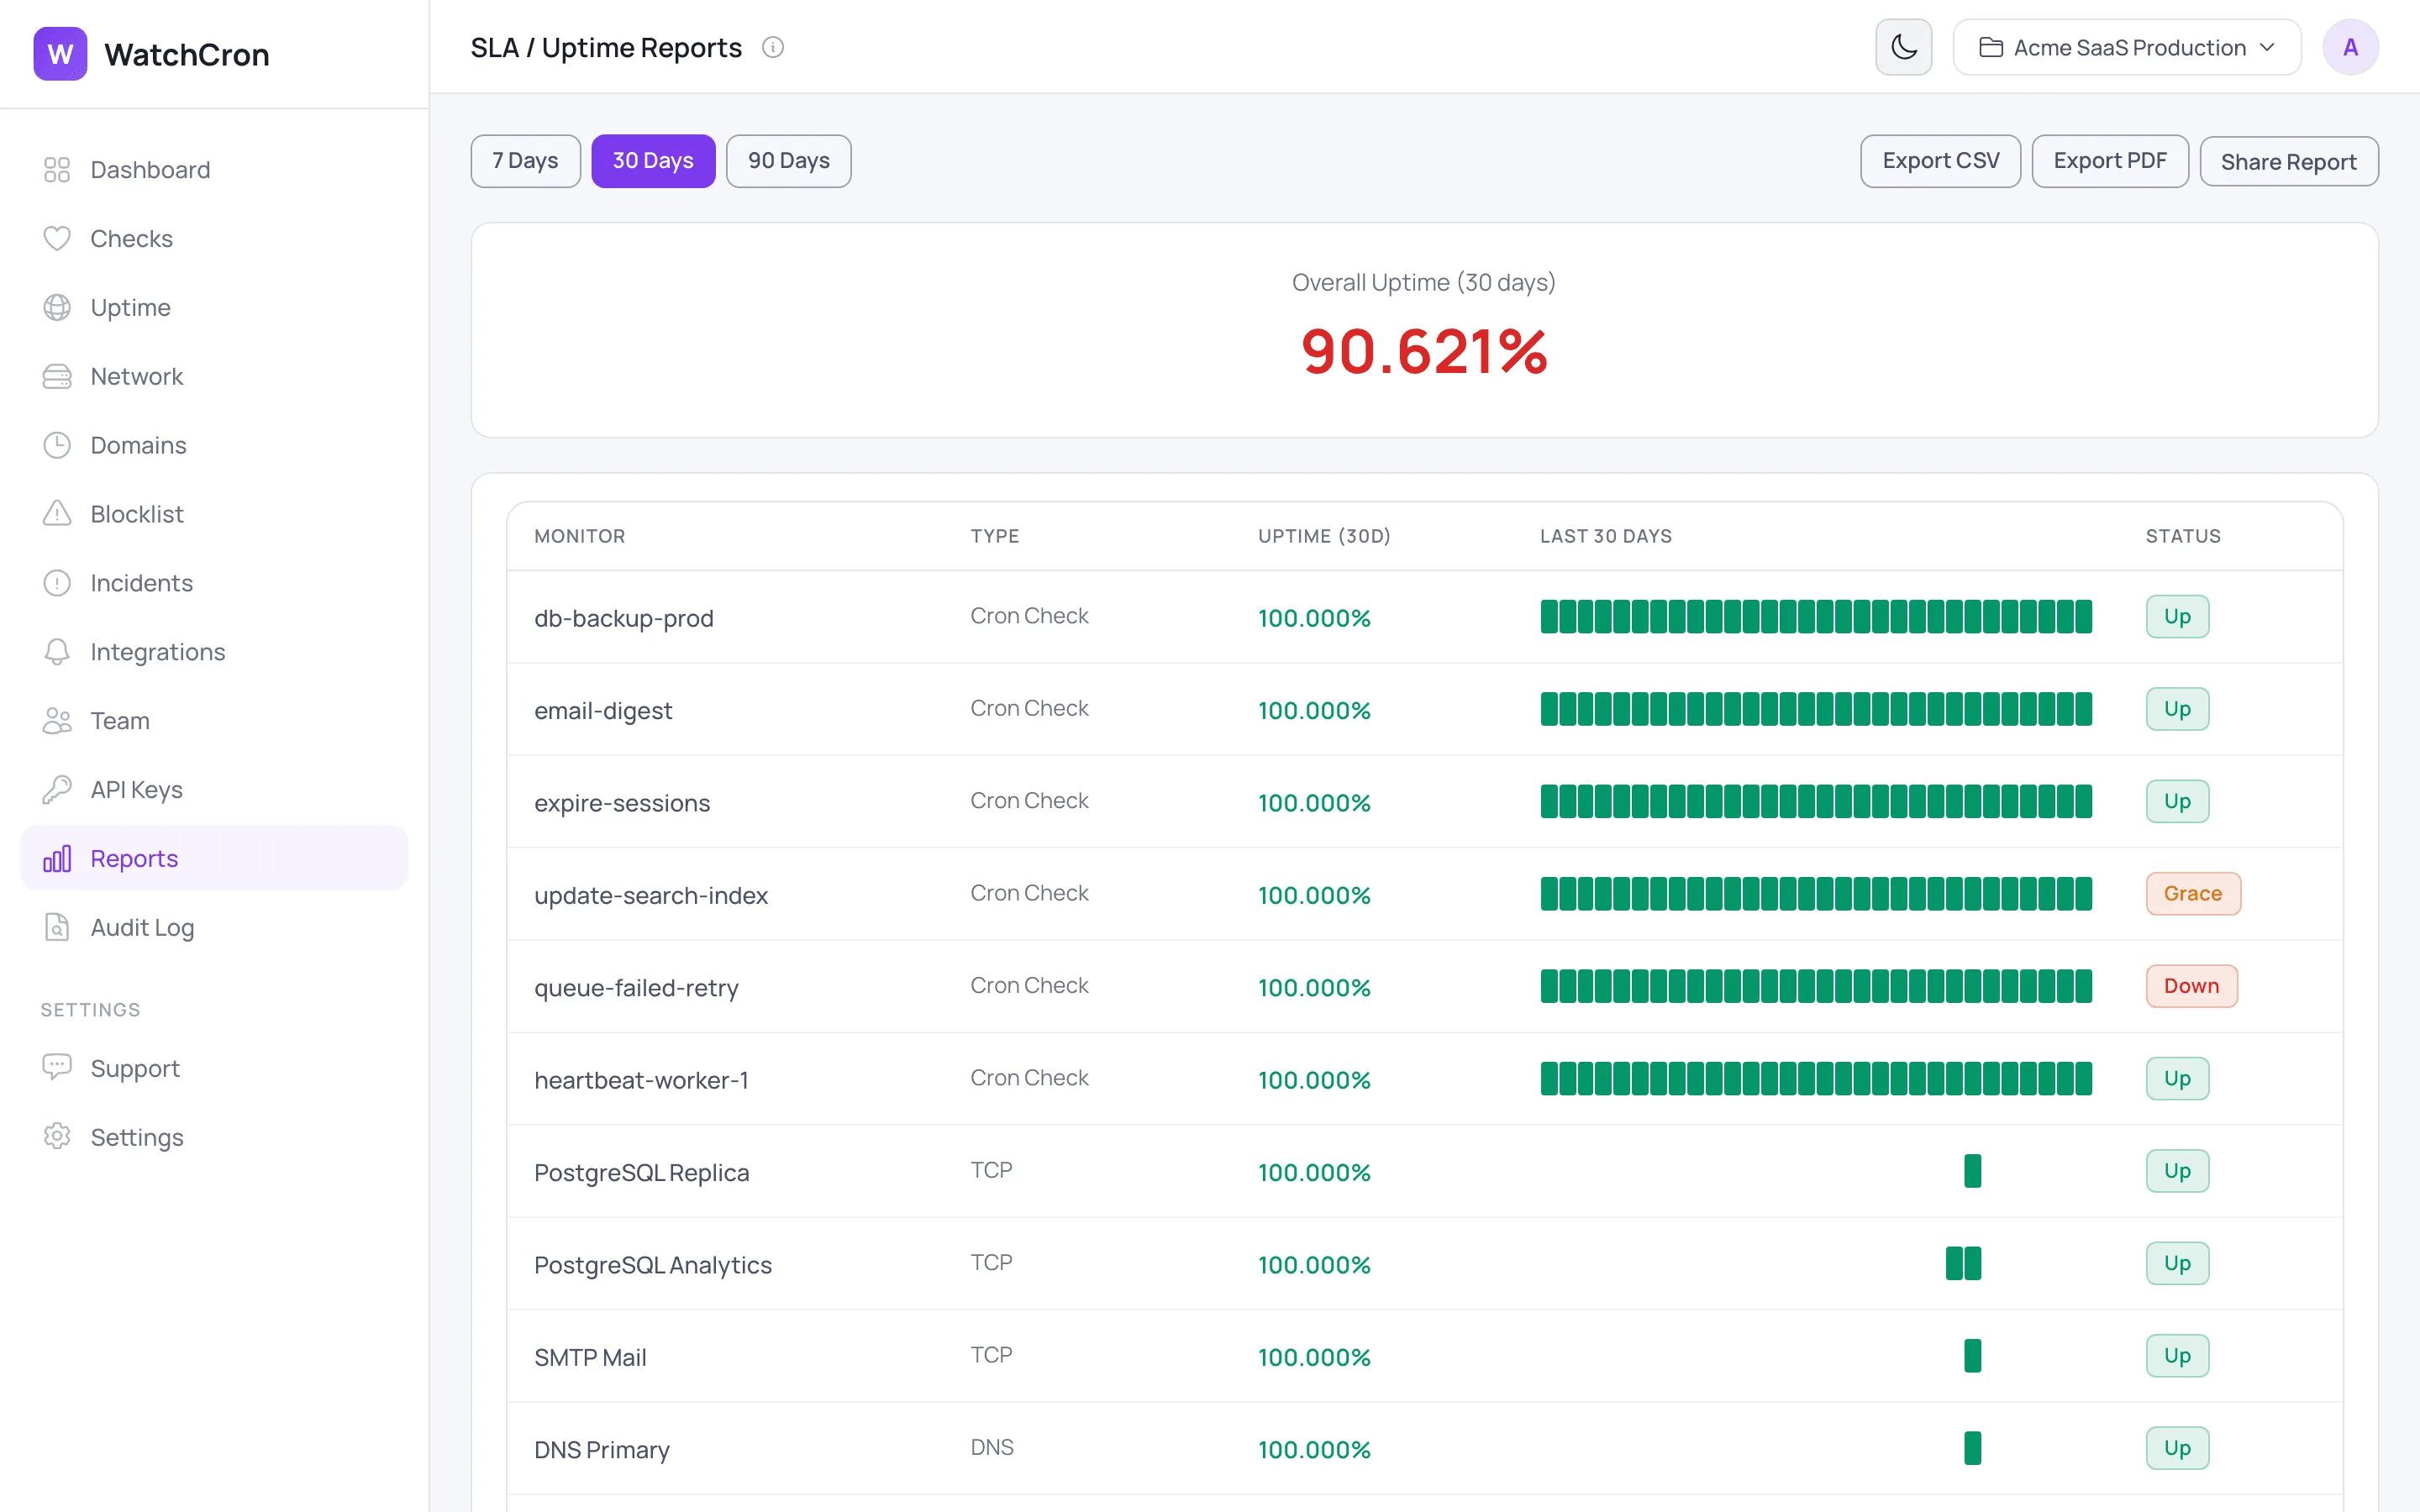Image resolution: width=2420 pixels, height=1512 pixels.
Task: Click DNS type cell for DNS Primary
Action: pos(992,1447)
